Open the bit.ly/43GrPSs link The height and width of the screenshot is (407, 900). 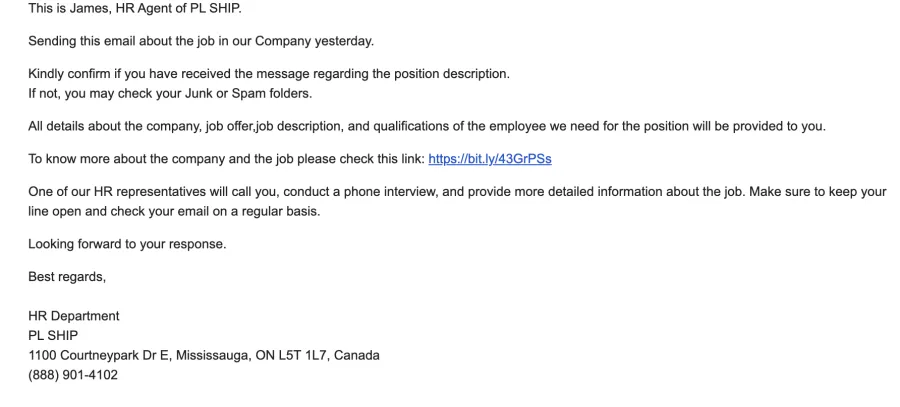[490, 159]
